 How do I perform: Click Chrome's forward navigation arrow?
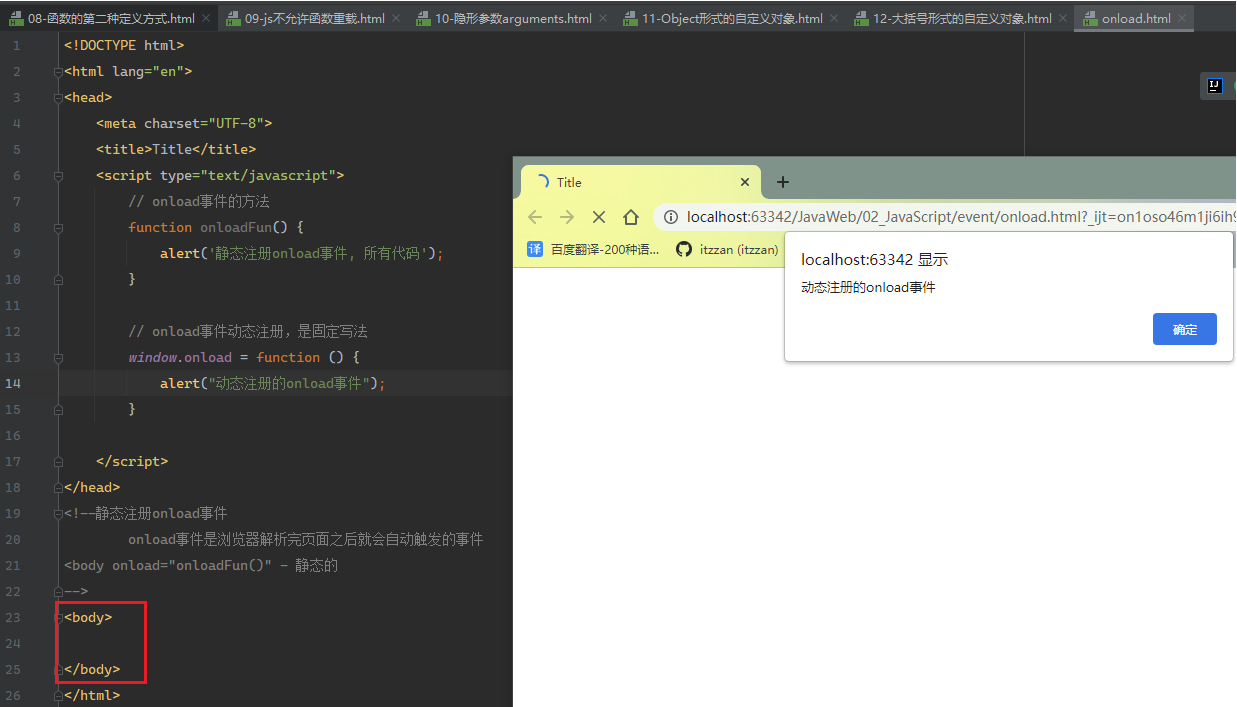click(x=567, y=217)
